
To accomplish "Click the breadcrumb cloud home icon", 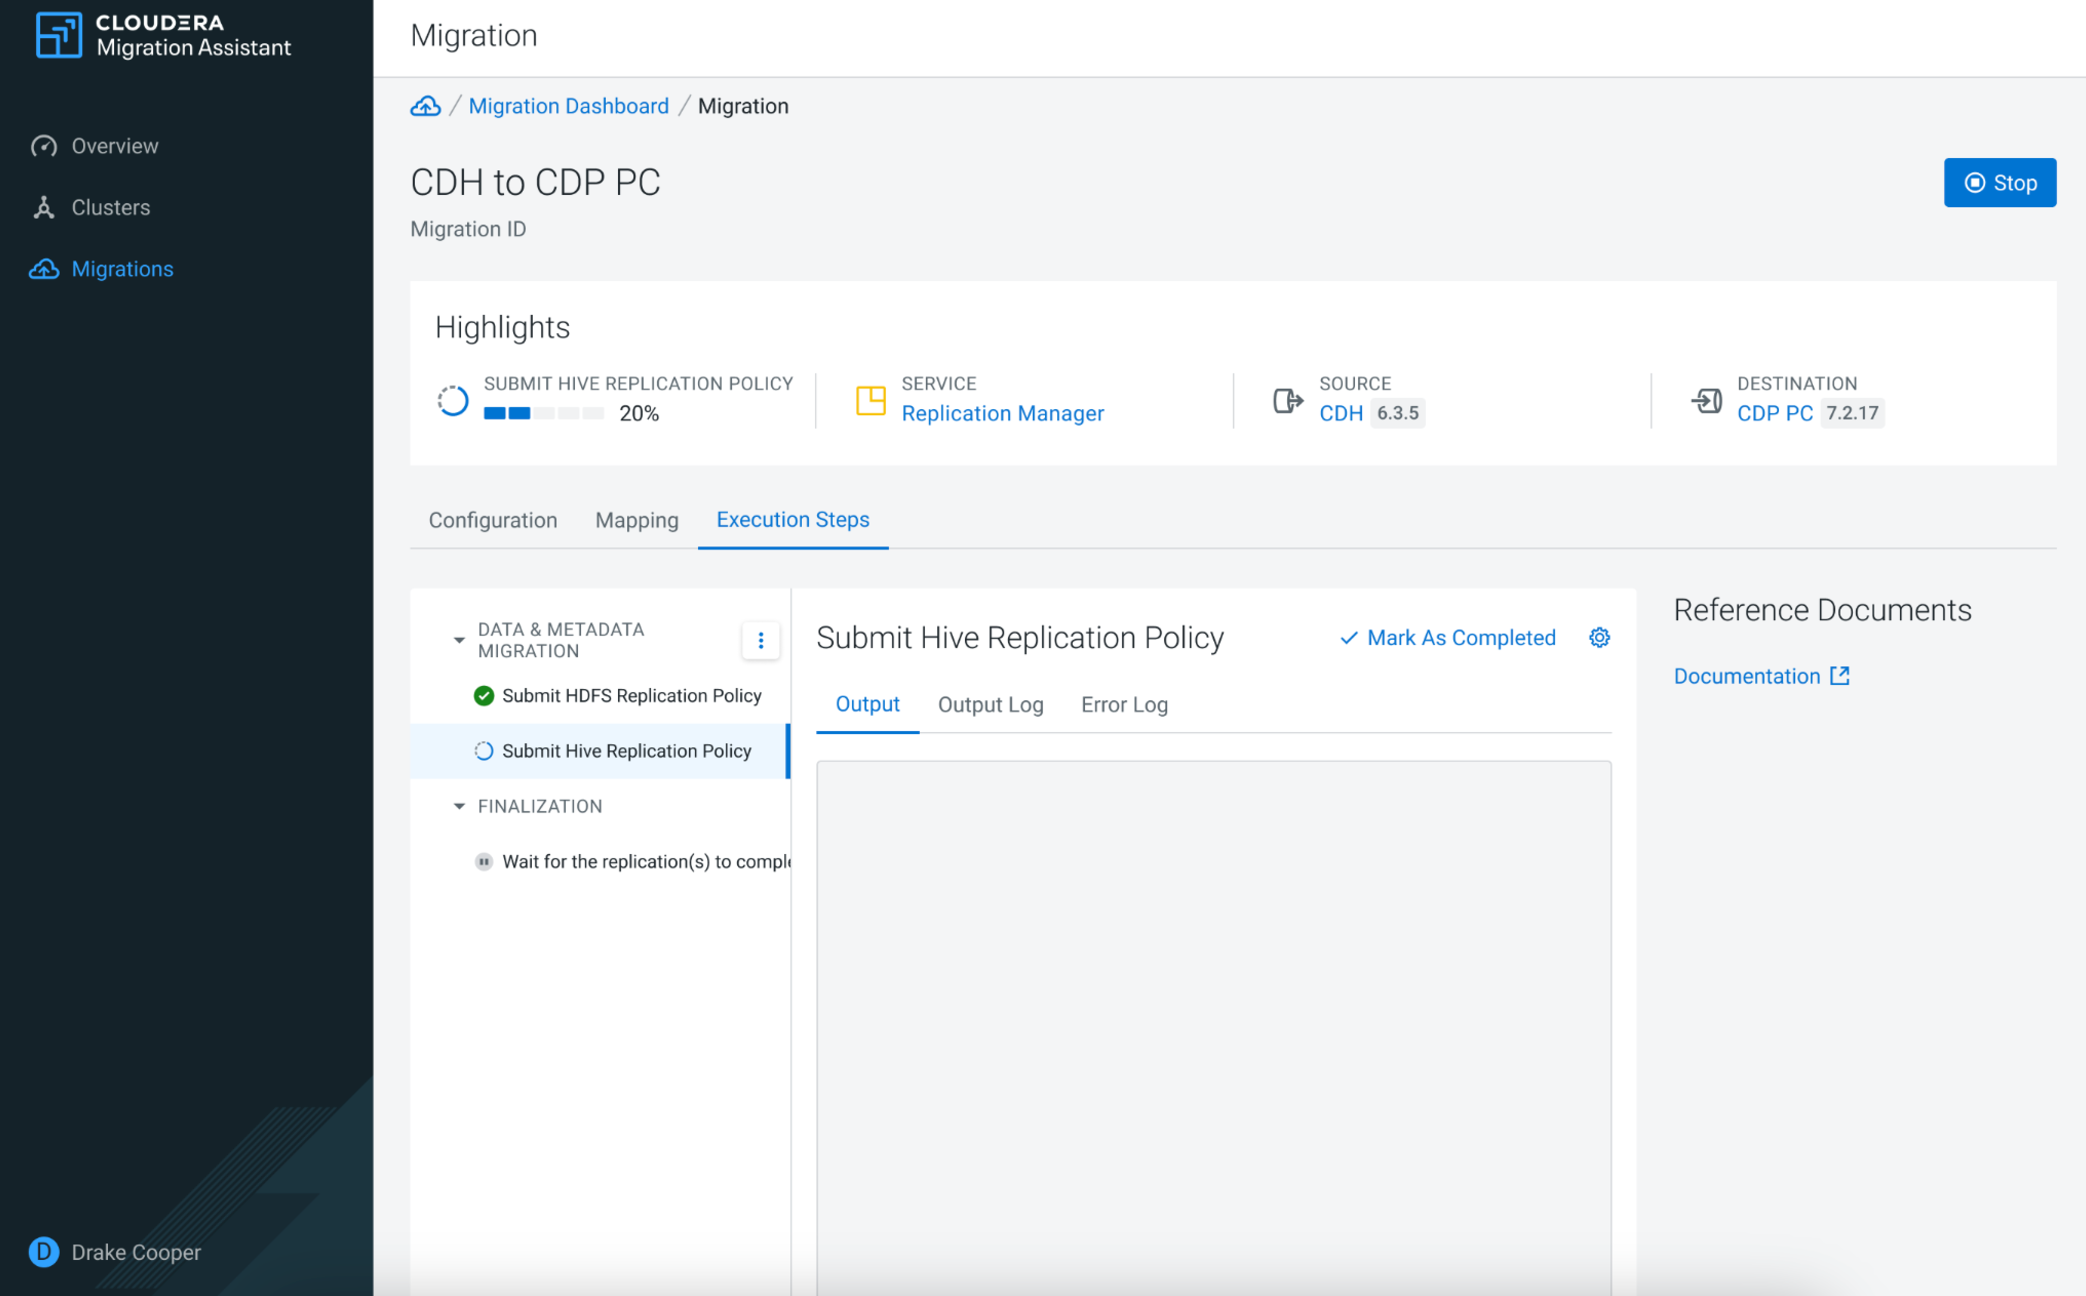I will [425, 106].
